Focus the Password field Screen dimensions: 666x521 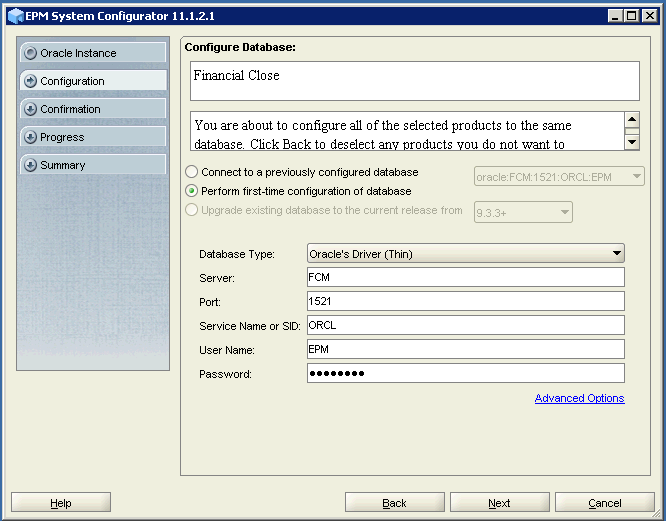pos(465,373)
